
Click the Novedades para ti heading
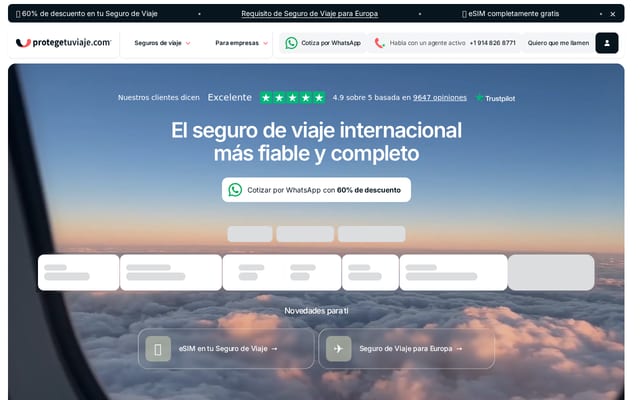[x=316, y=311]
